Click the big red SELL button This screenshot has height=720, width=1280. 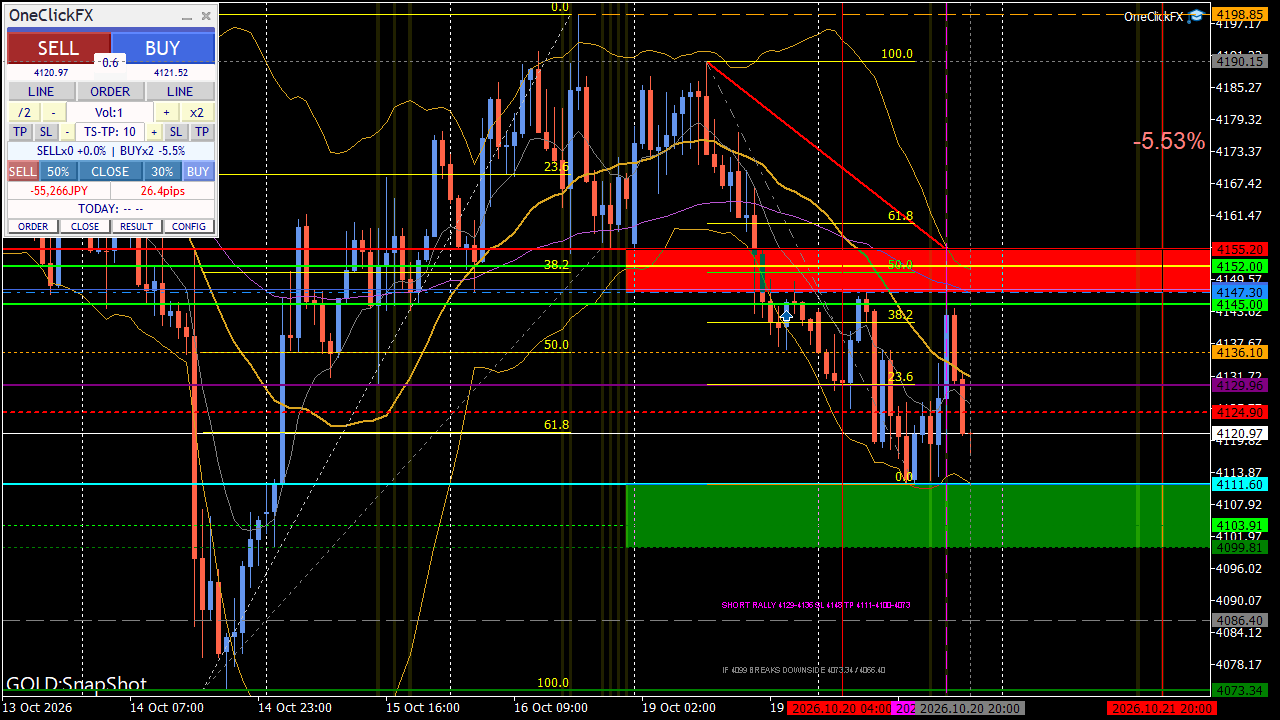pyautogui.click(x=58, y=48)
